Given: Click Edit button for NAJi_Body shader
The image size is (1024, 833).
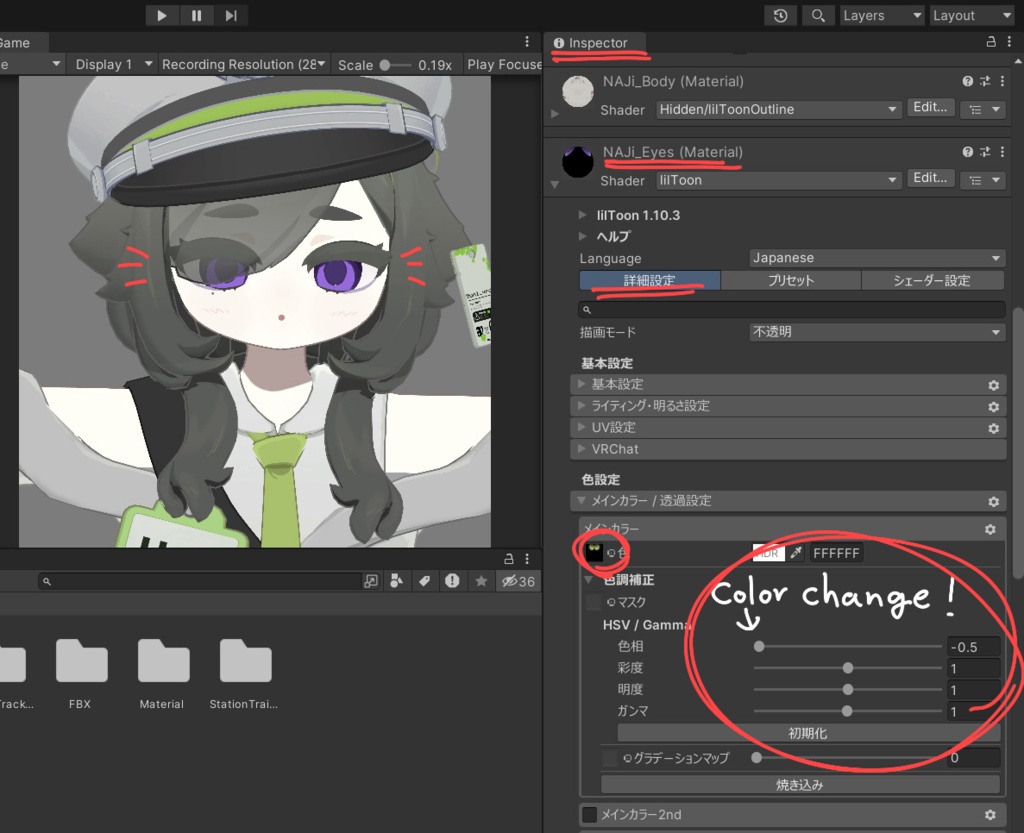Looking at the screenshot, I should (x=930, y=108).
